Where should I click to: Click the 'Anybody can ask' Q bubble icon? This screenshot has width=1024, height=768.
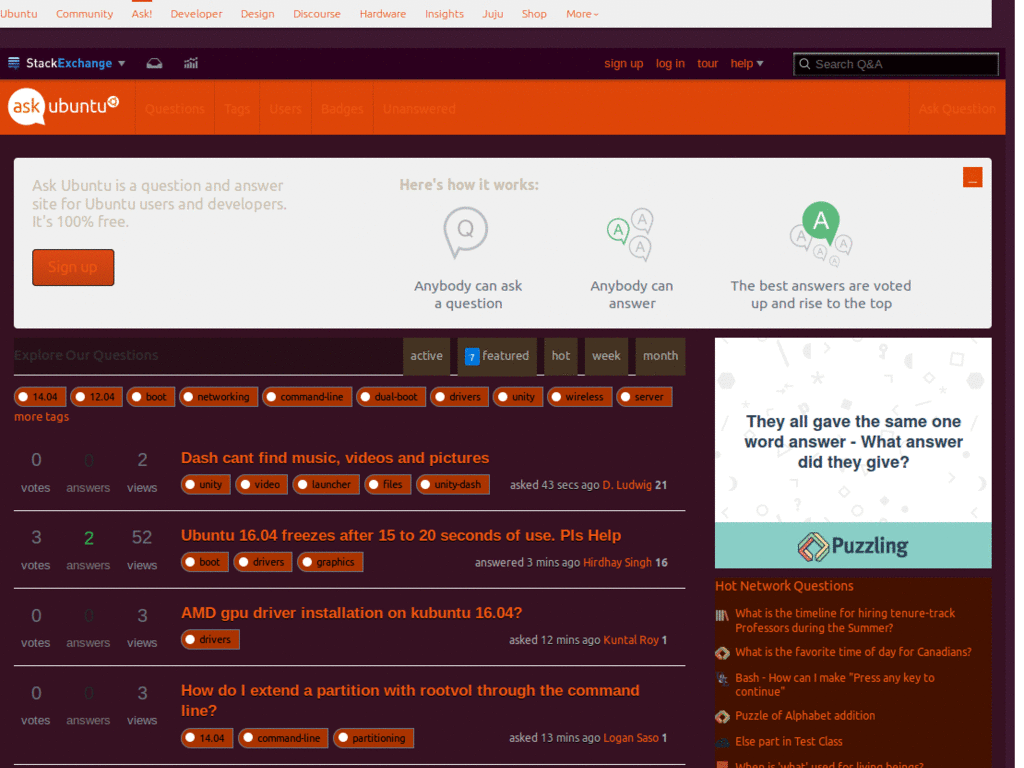pos(466,232)
